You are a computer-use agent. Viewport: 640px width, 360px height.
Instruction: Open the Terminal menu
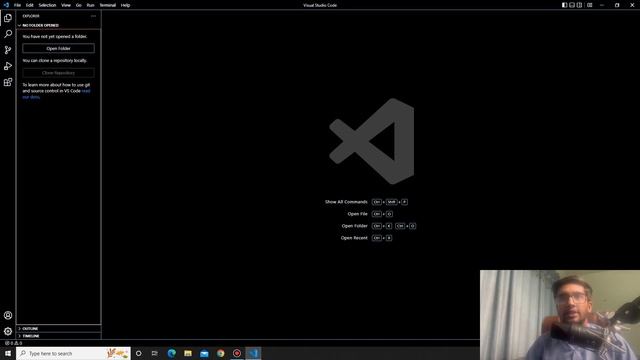click(108, 5)
